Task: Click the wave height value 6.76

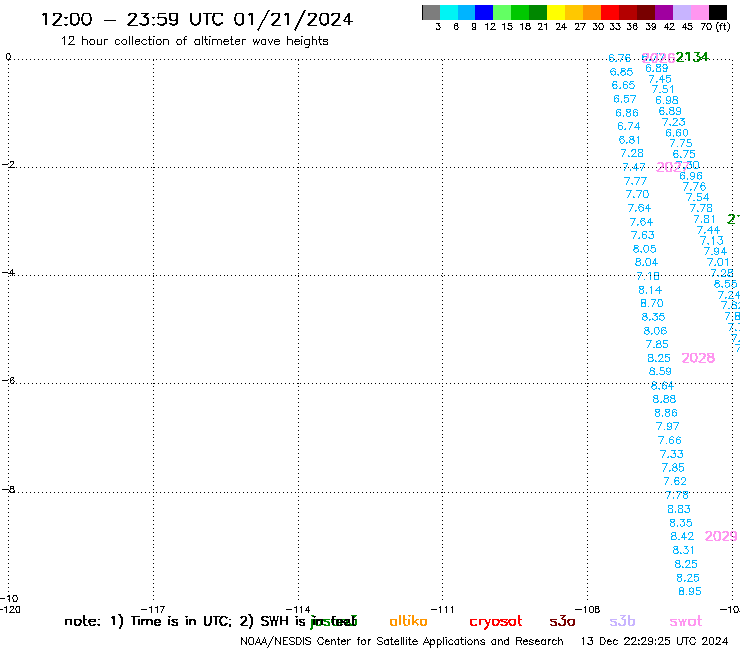Action: pos(619,58)
